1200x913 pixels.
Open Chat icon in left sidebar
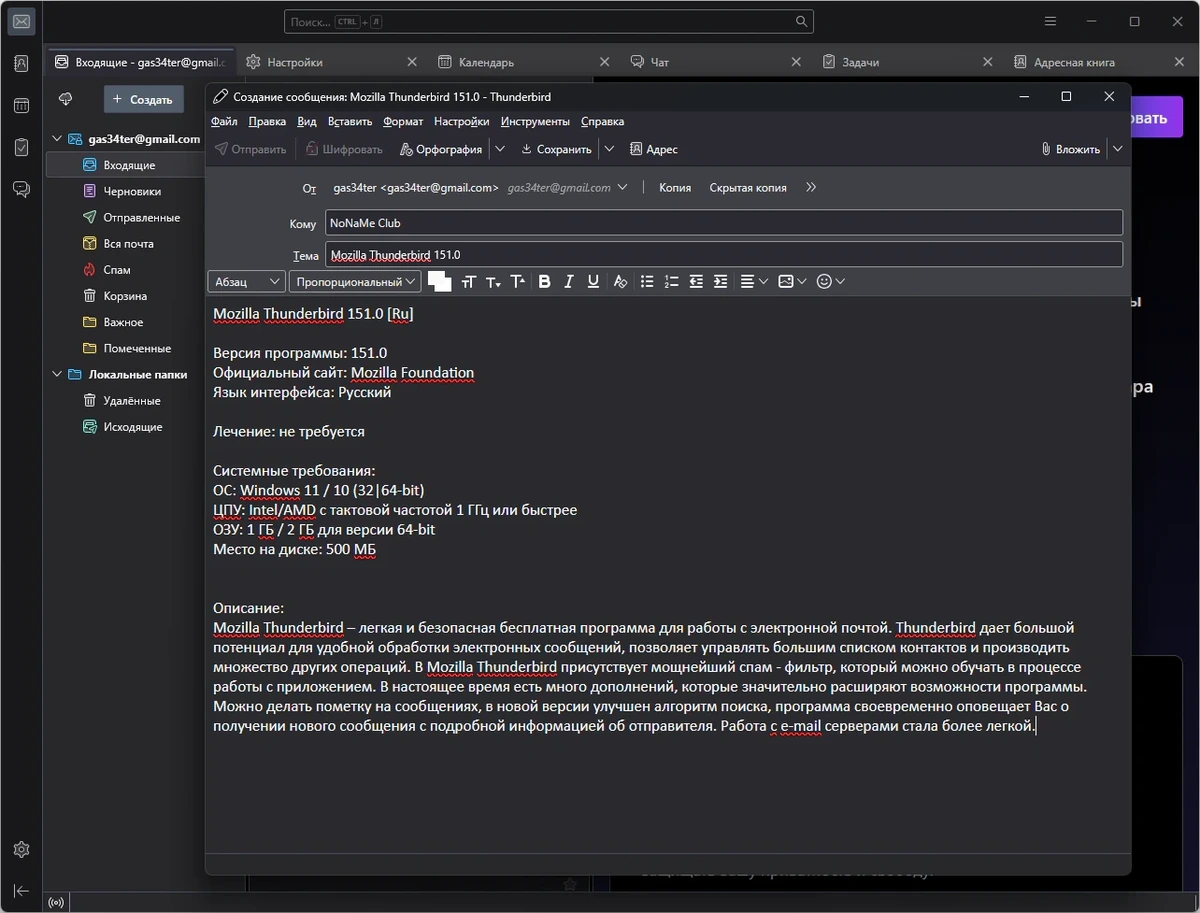coord(22,189)
